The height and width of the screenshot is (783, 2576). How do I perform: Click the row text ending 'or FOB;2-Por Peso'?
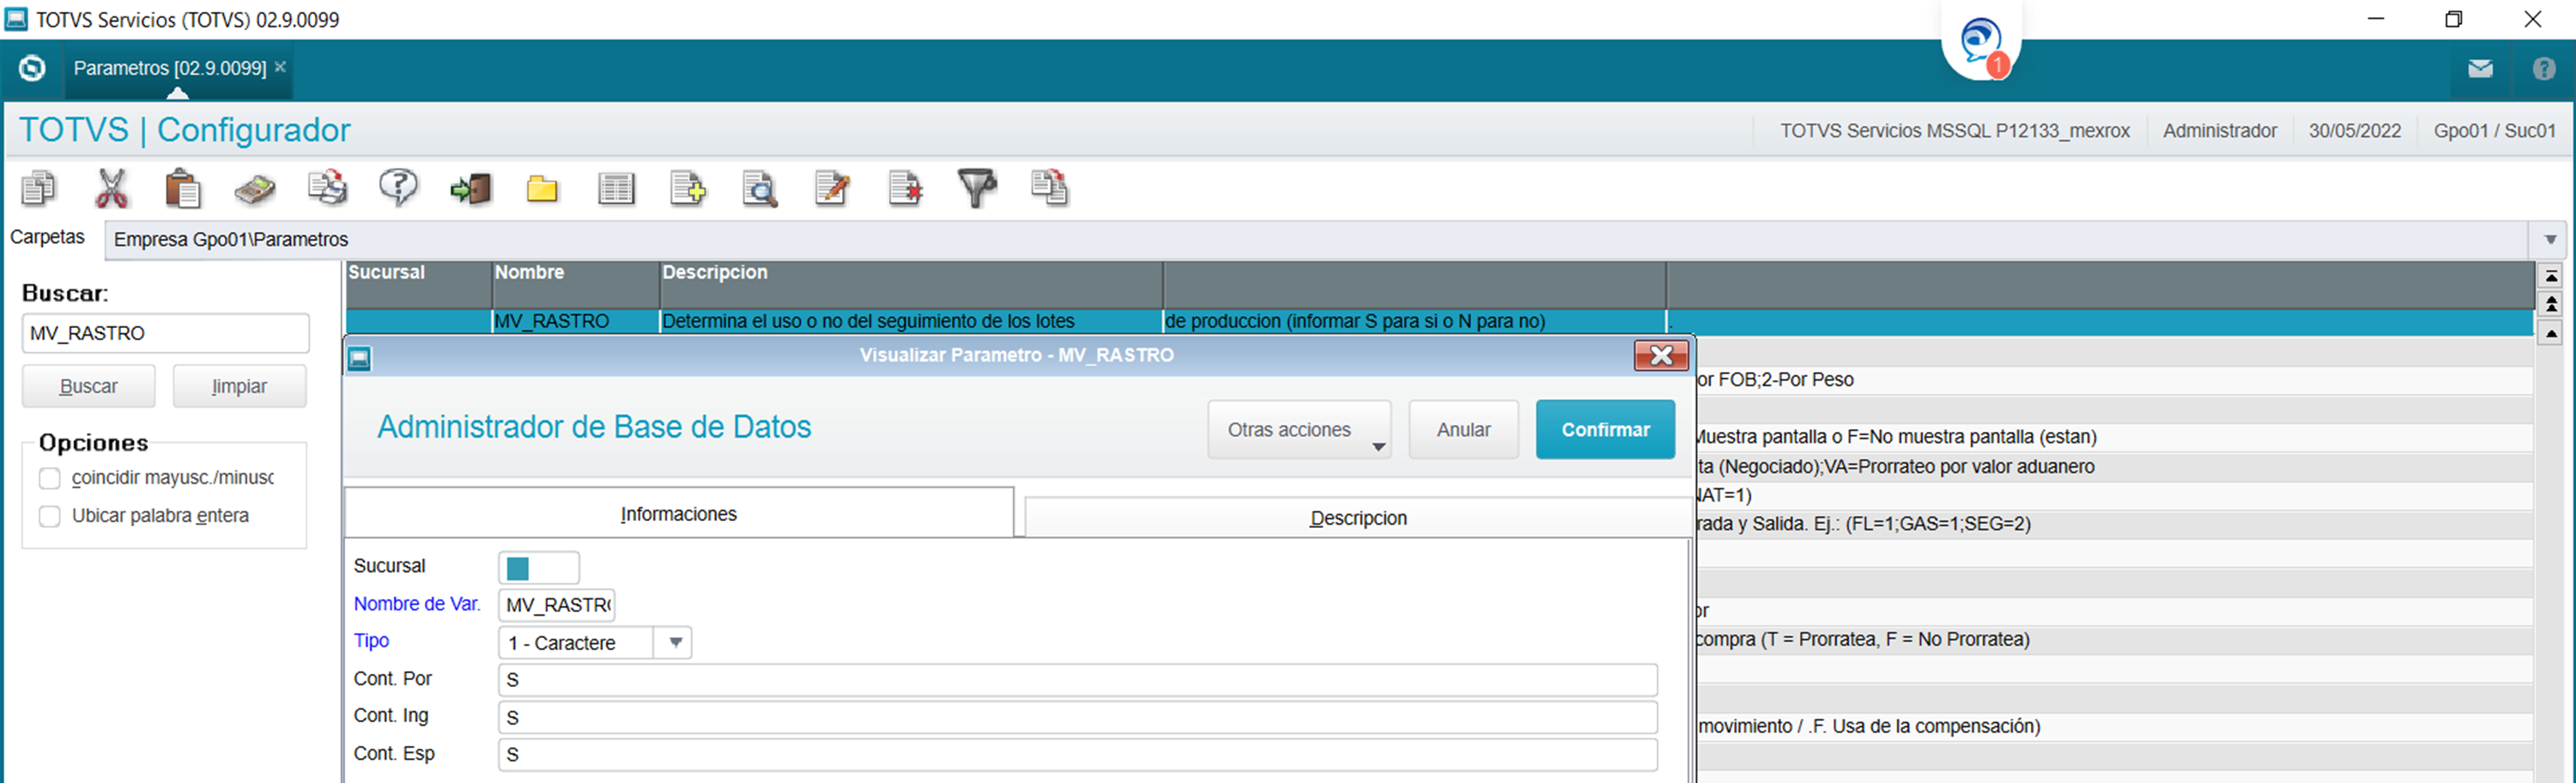1775,380
